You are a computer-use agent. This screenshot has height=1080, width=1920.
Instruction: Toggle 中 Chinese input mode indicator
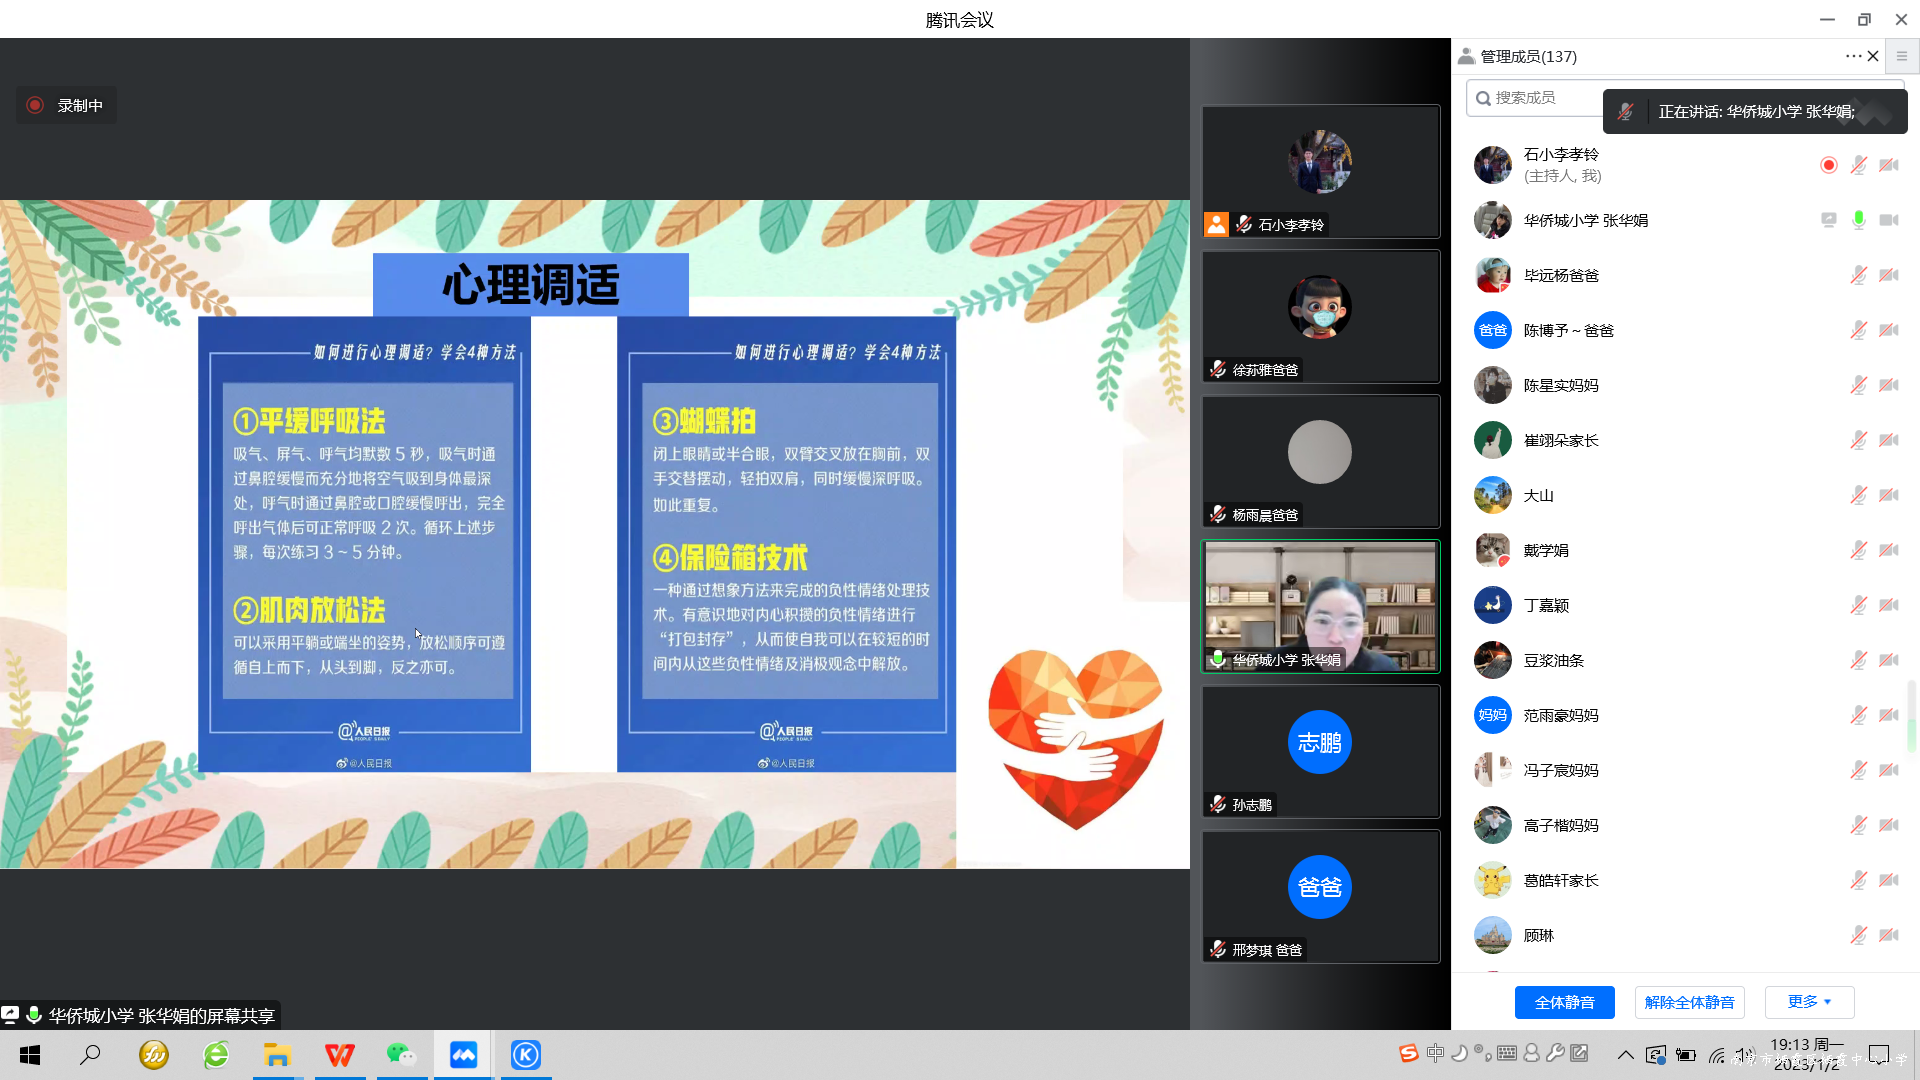[1436, 1053]
